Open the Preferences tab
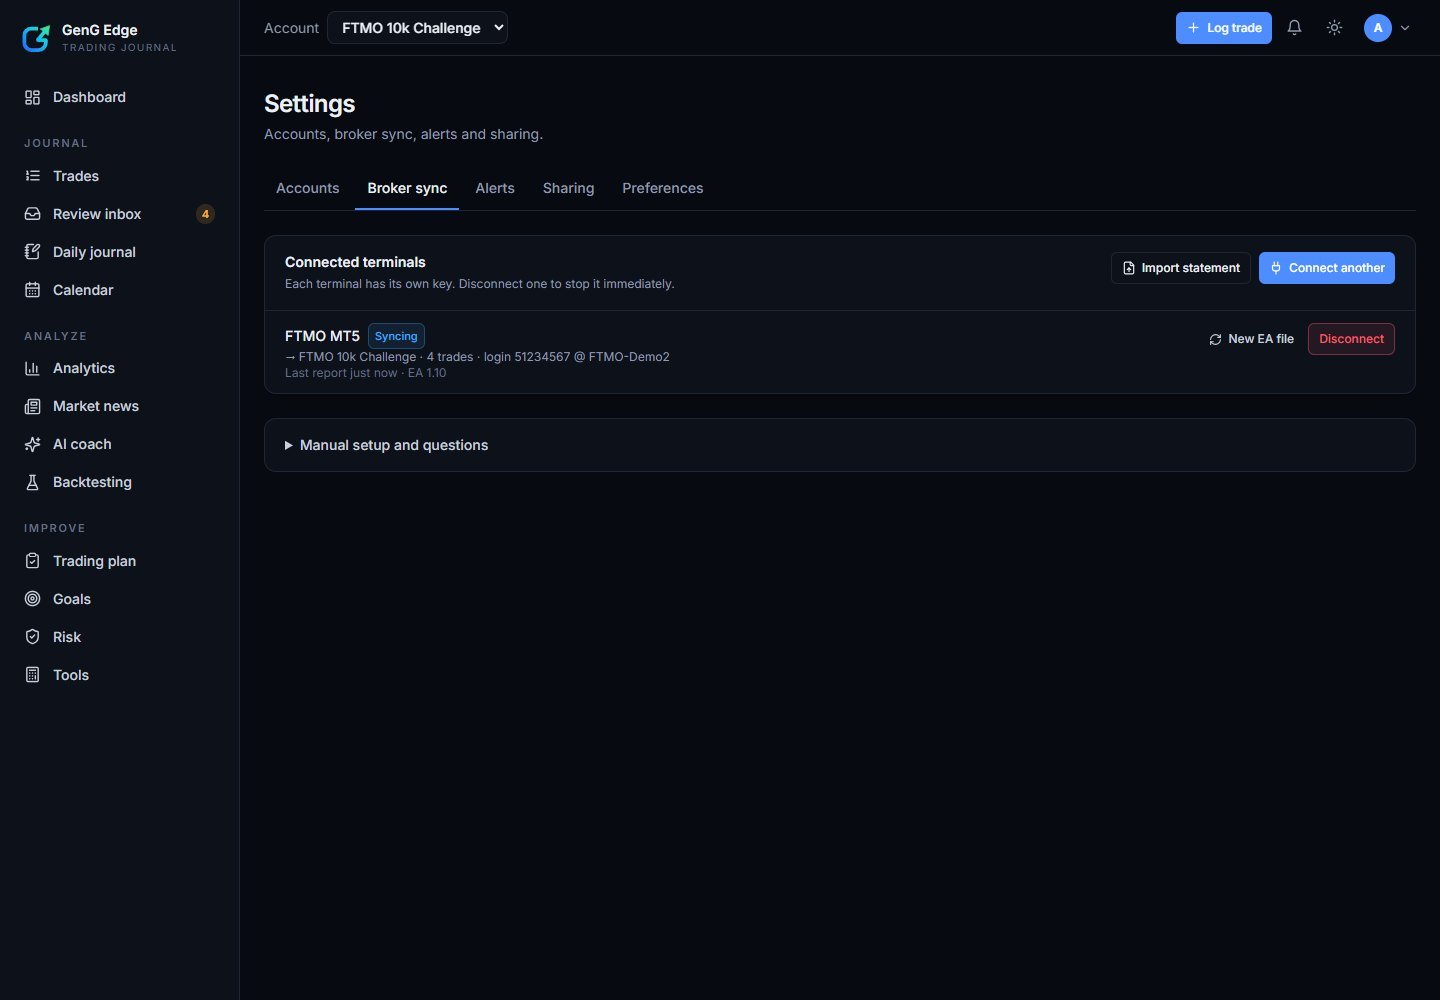The image size is (1440, 1000). 663,188
